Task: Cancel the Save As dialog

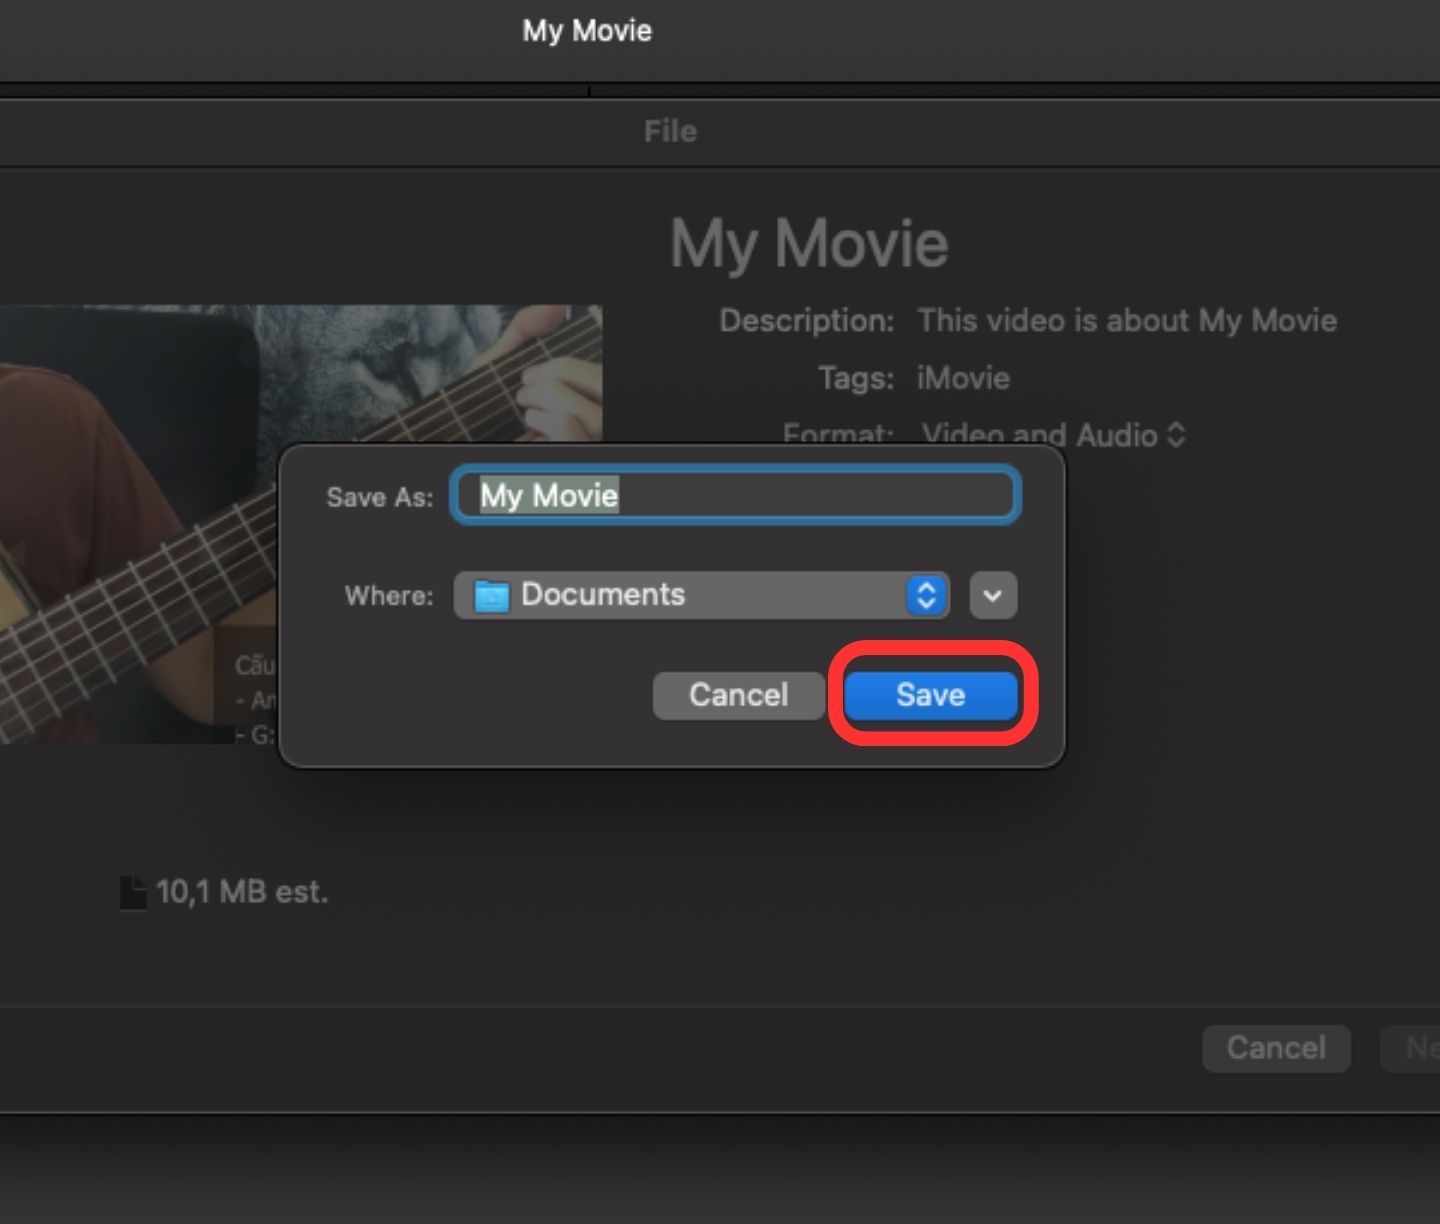Action: coord(738,695)
